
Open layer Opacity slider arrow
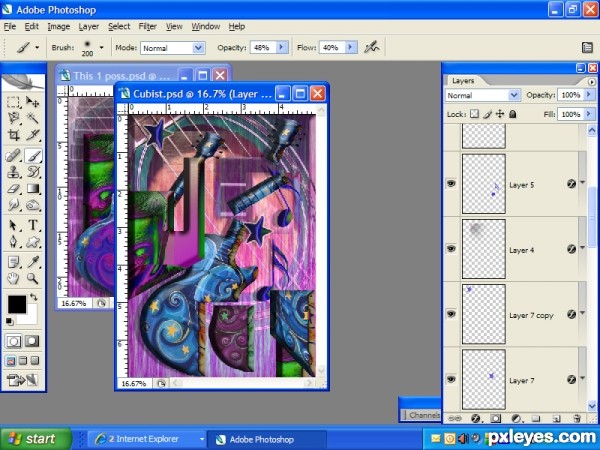click(x=589, y=95)
